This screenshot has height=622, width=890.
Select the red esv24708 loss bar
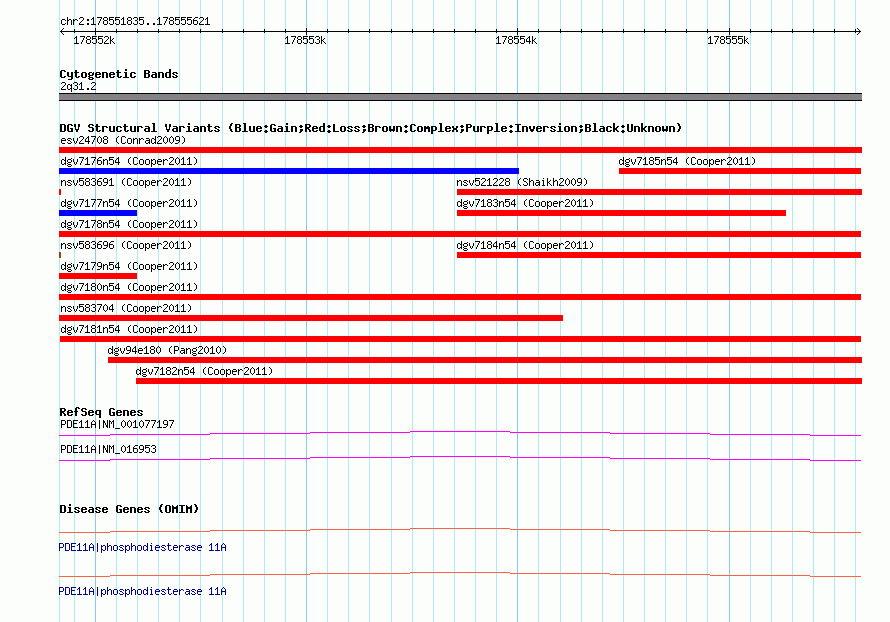[x=460, y=150]
